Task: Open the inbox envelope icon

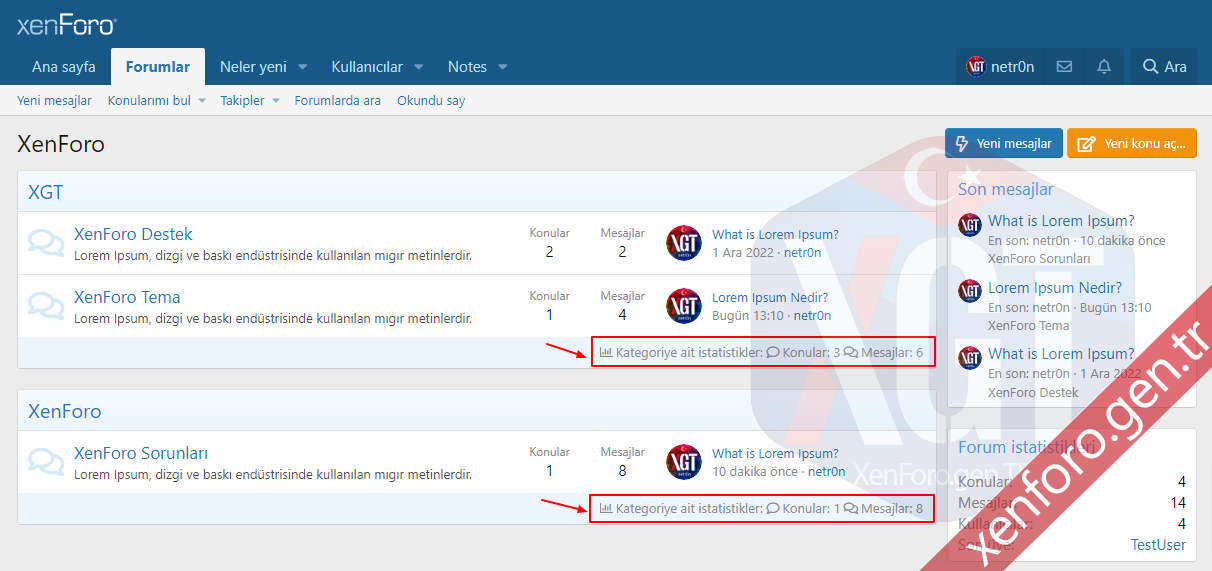Action: click(1064, 67)
